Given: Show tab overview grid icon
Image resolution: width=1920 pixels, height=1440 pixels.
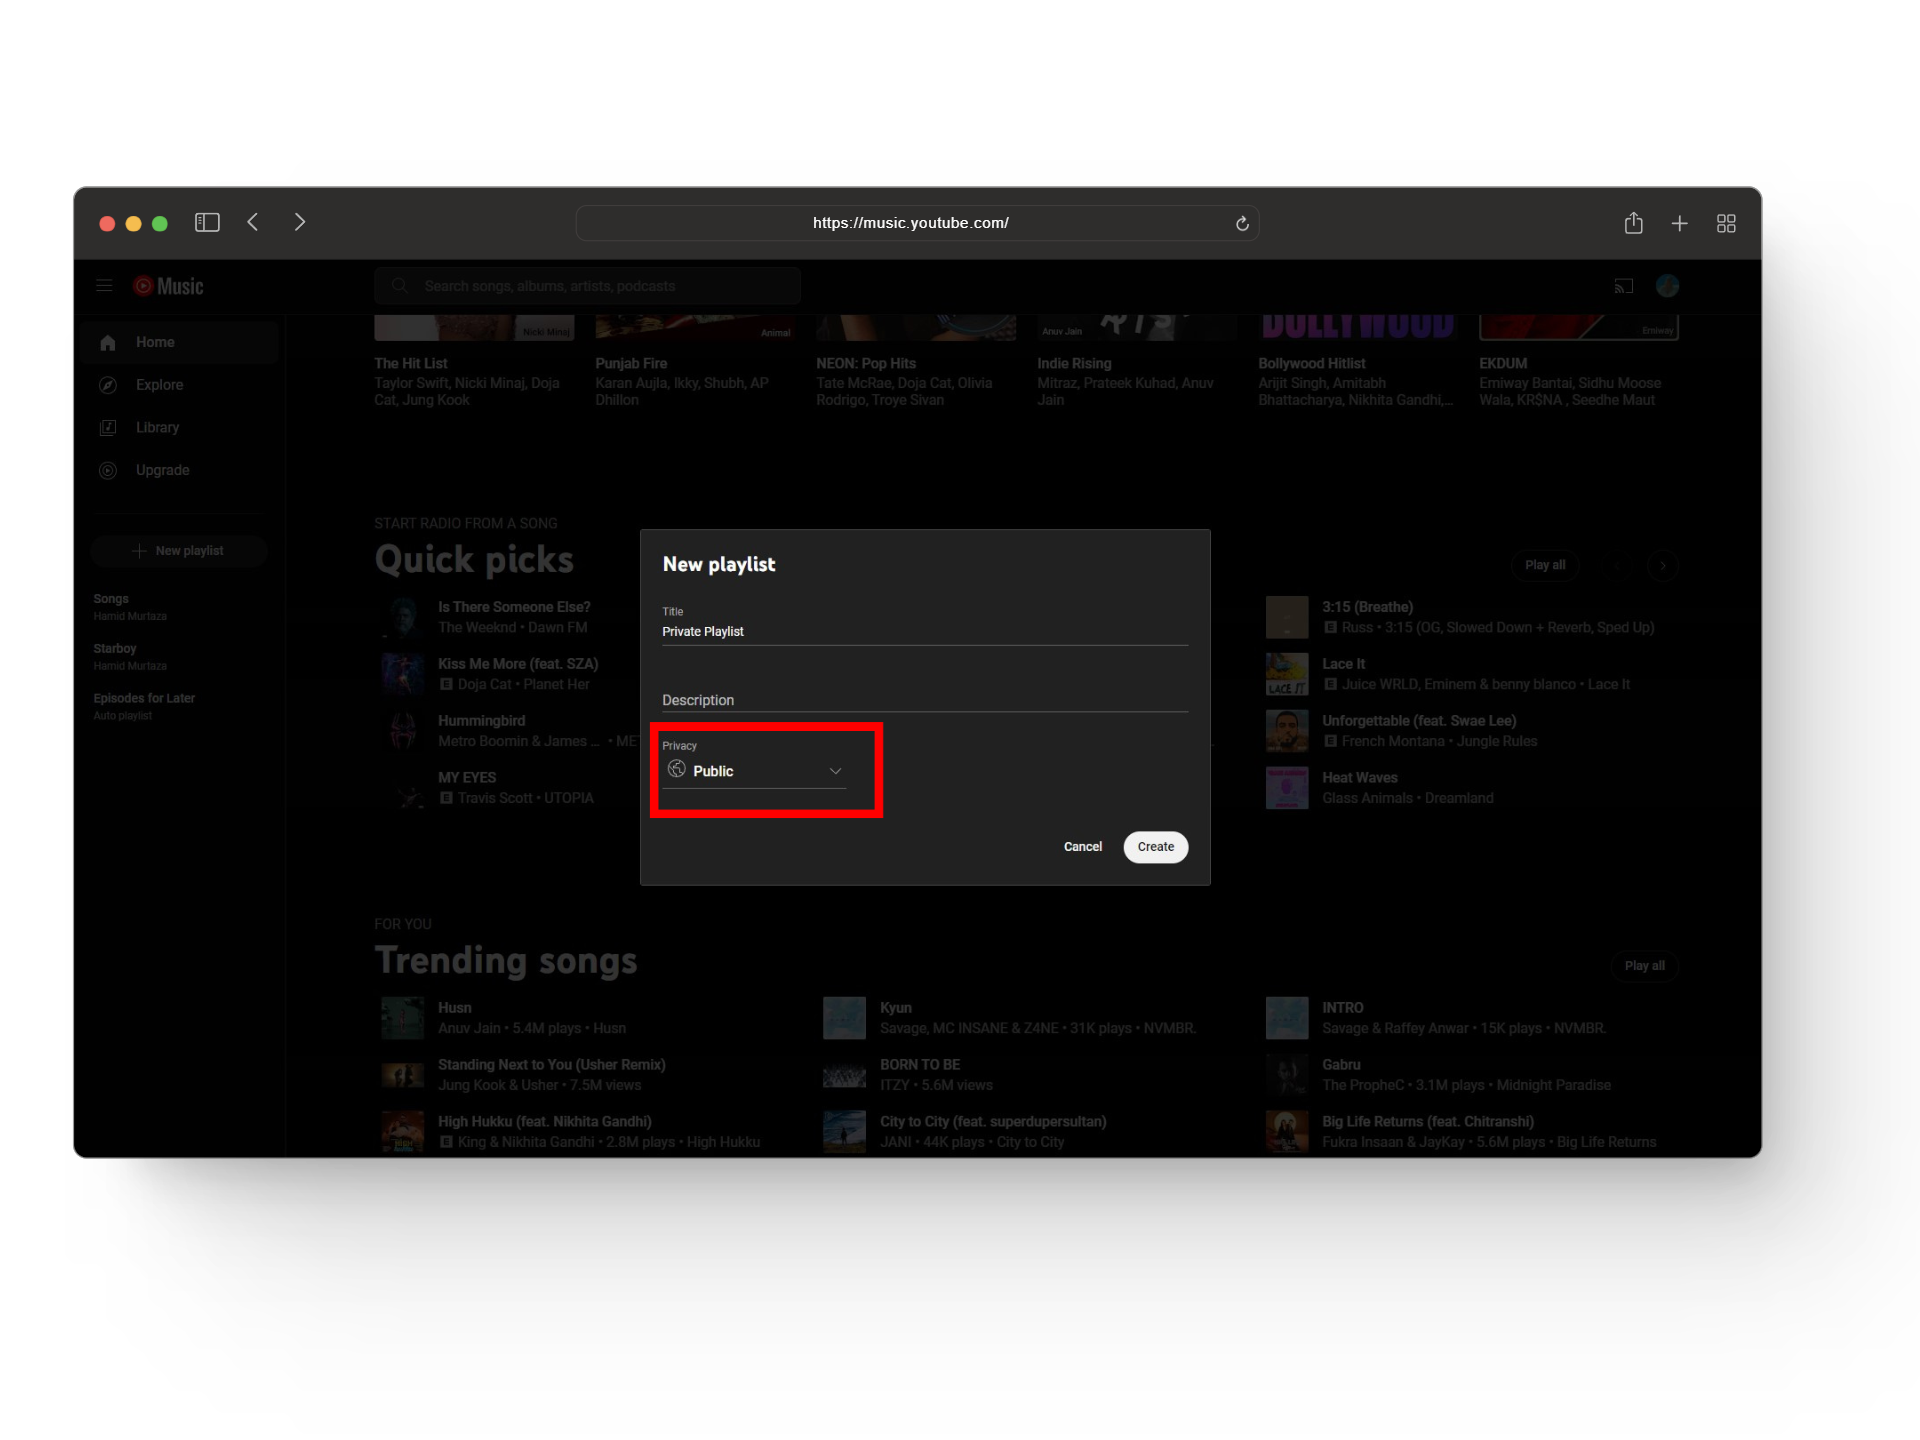Looking at the screenshot, I should click(1726, 224).
